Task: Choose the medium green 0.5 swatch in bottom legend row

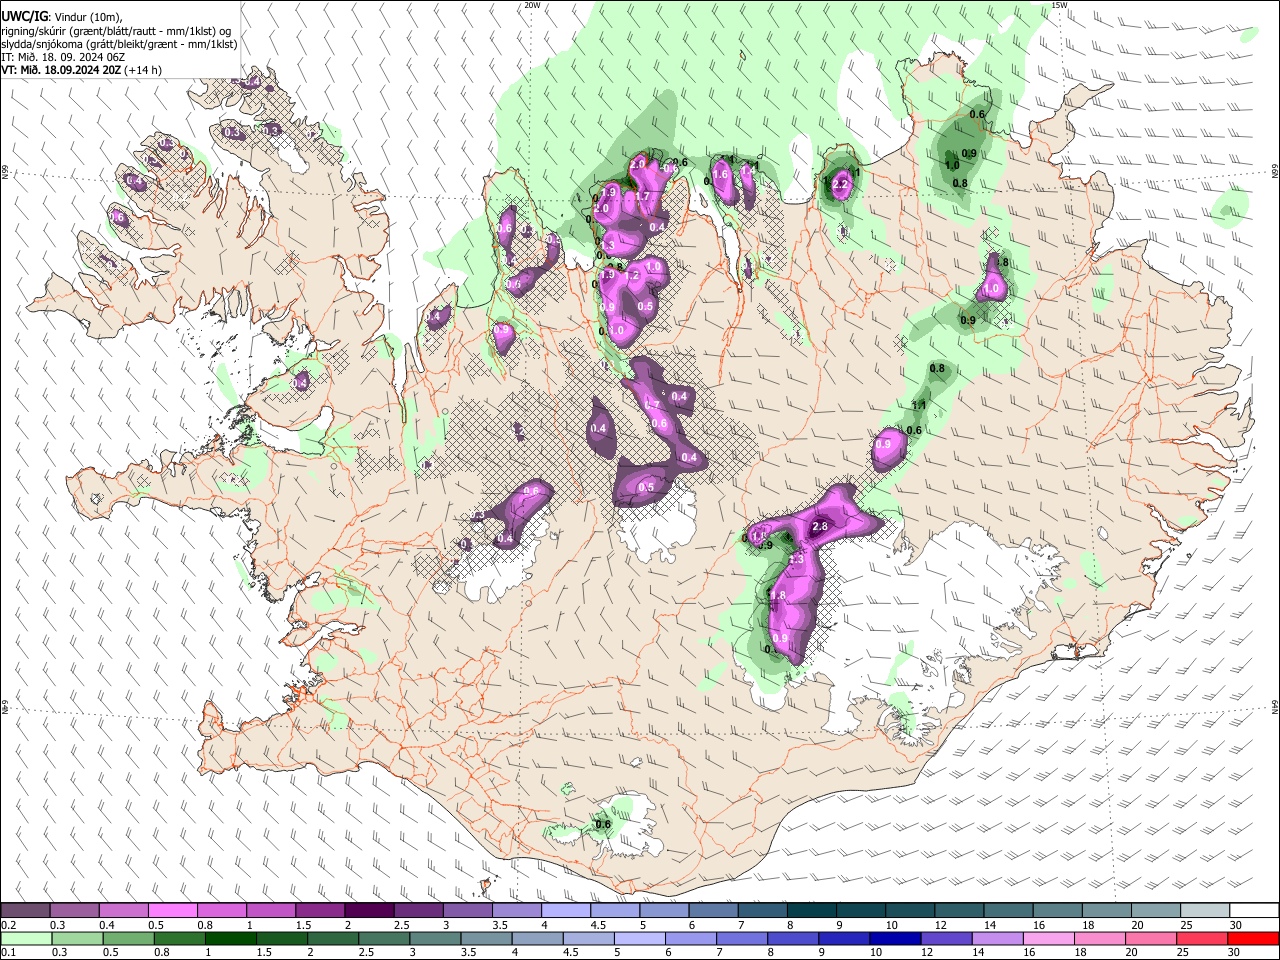Action: pos(129,938)
